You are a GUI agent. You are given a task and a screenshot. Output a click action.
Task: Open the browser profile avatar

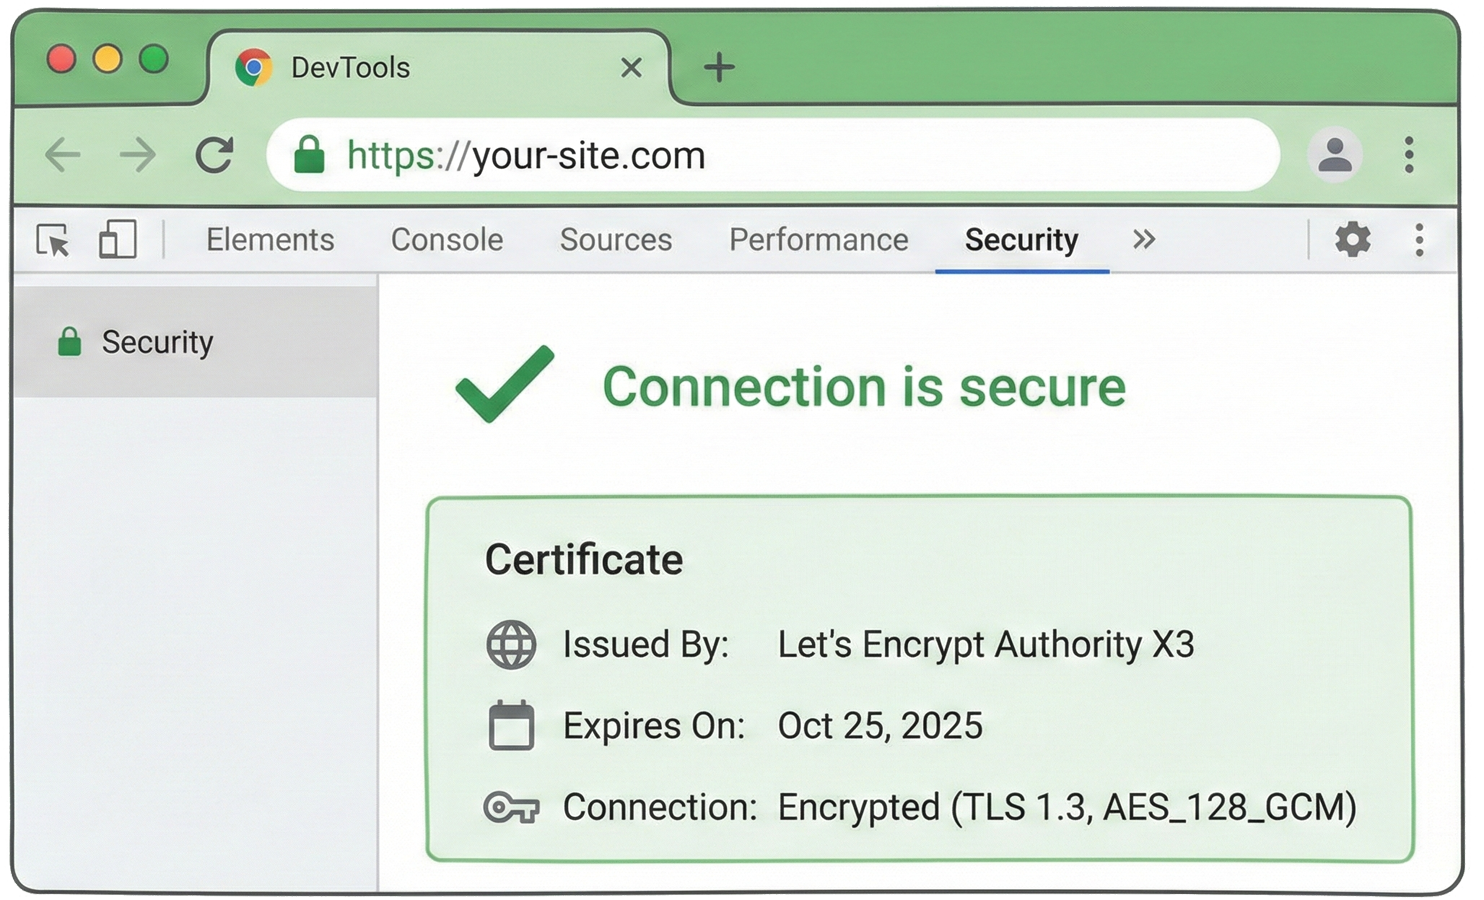click(1336, 155)
